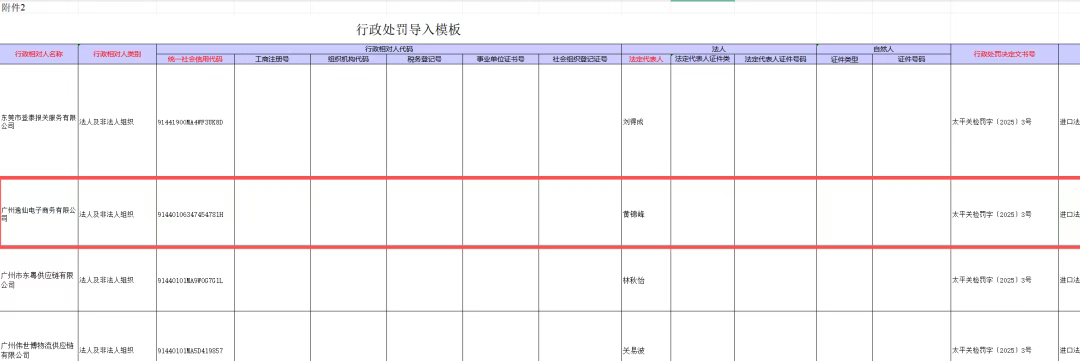Click the 社会组织登记证号 column header
This screenshot has width=1080, height=361.
tap(580, 60)
